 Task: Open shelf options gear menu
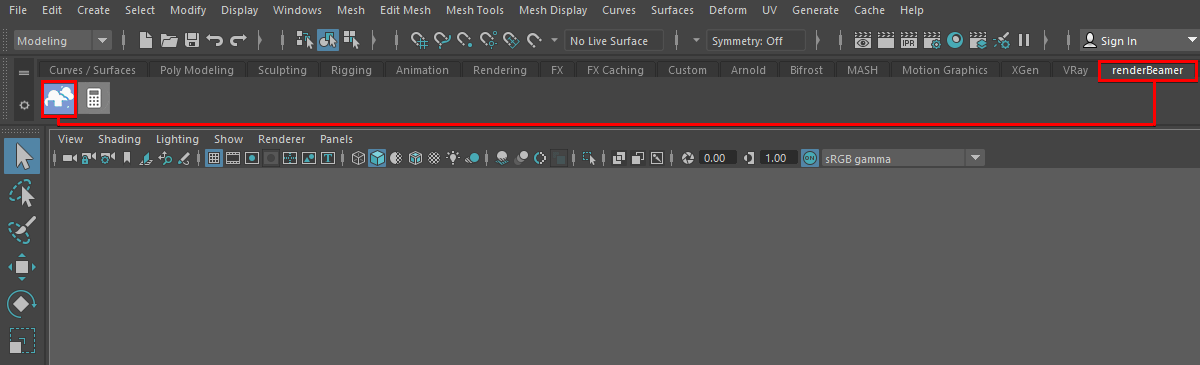pyautogui.click(x=24, y=105)
